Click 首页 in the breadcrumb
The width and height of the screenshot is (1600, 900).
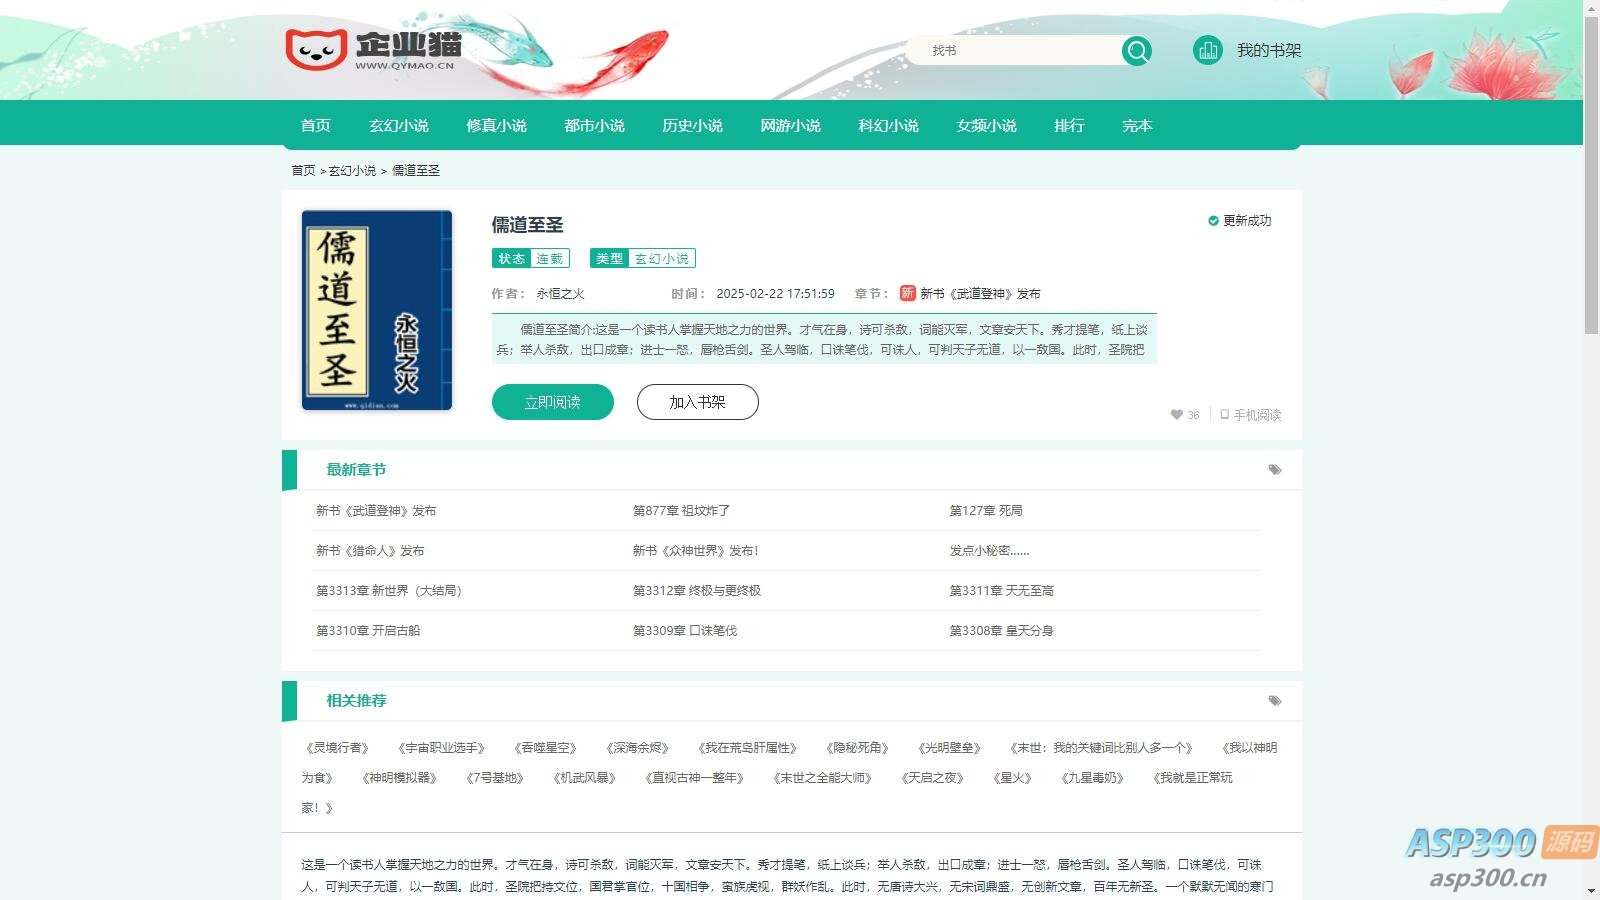point(303,171)
